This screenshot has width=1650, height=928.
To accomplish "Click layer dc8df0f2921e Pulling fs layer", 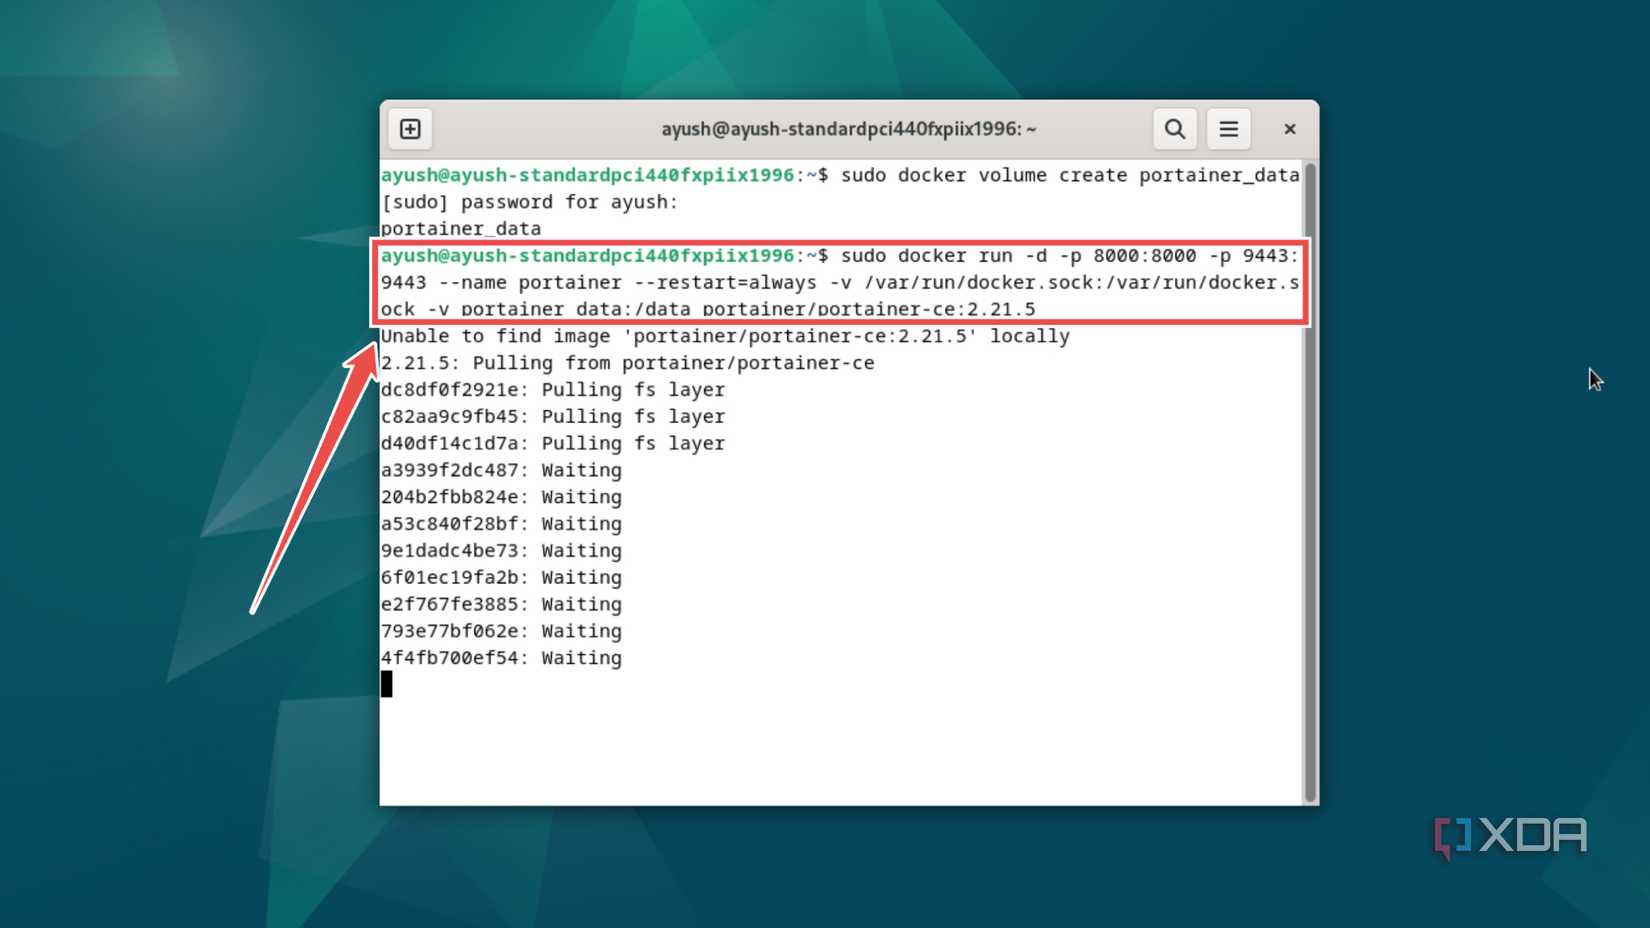I will (552, 390).
